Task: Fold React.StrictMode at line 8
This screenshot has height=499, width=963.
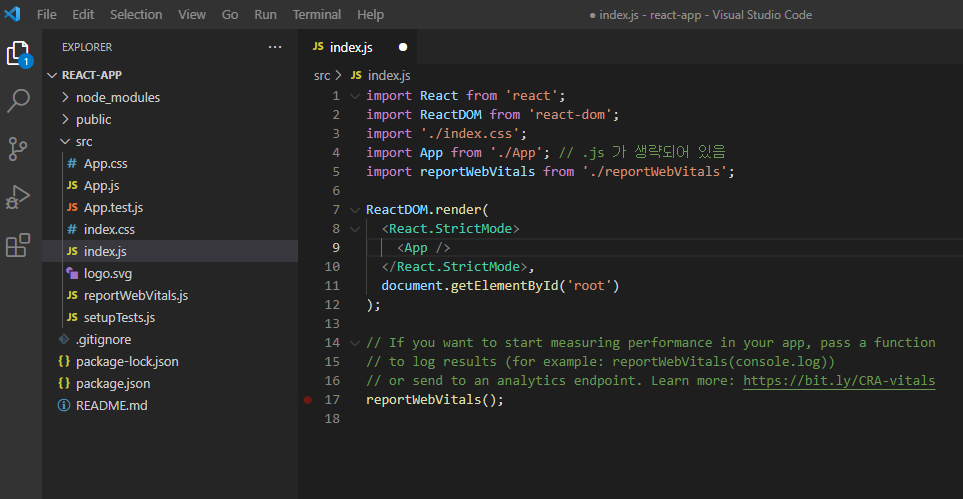Action: [x=354, y=229]
